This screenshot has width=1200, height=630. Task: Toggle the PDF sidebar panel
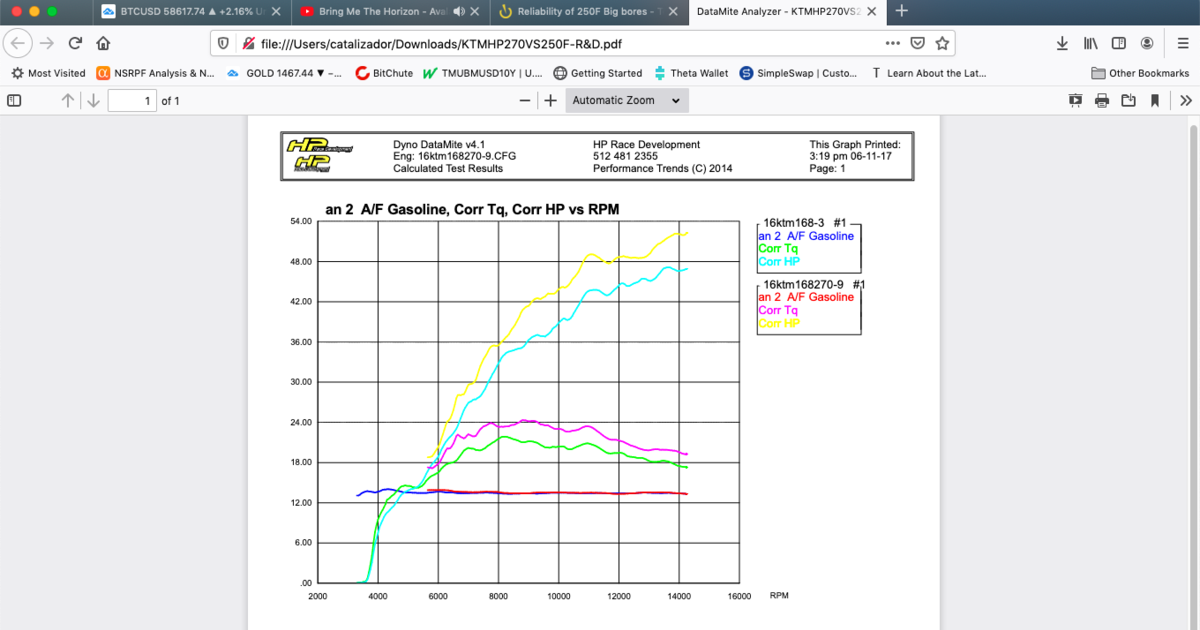coord(12,100)
